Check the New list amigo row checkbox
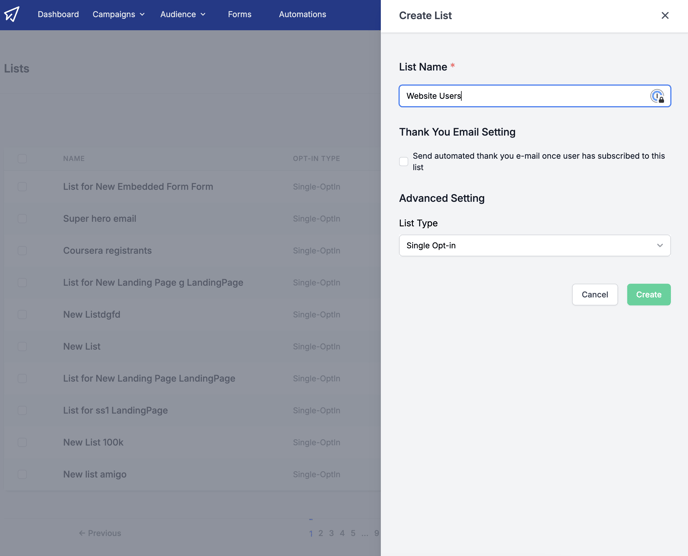688x556 pixels. click(22, 474)
